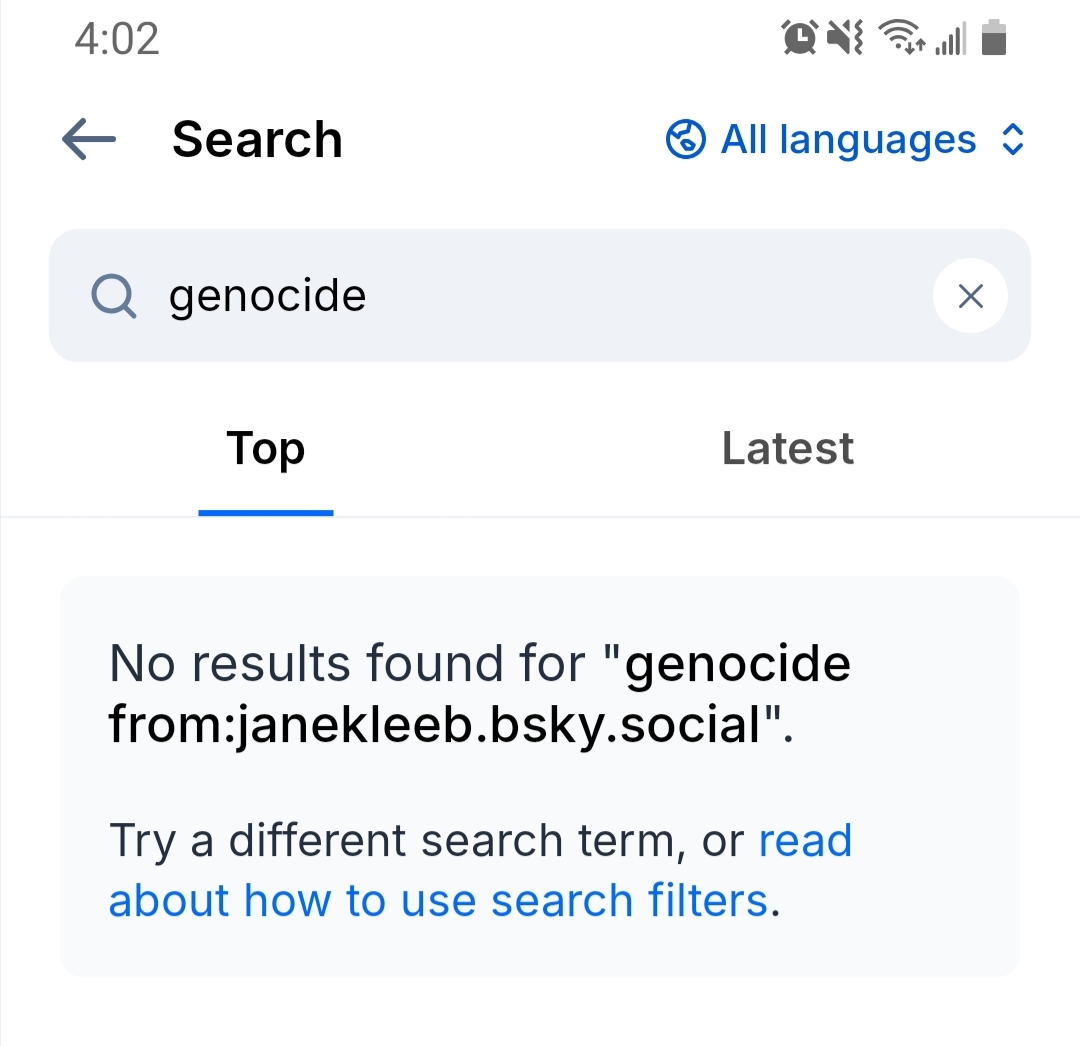Switch to the Latest tab

click(788, 448)
